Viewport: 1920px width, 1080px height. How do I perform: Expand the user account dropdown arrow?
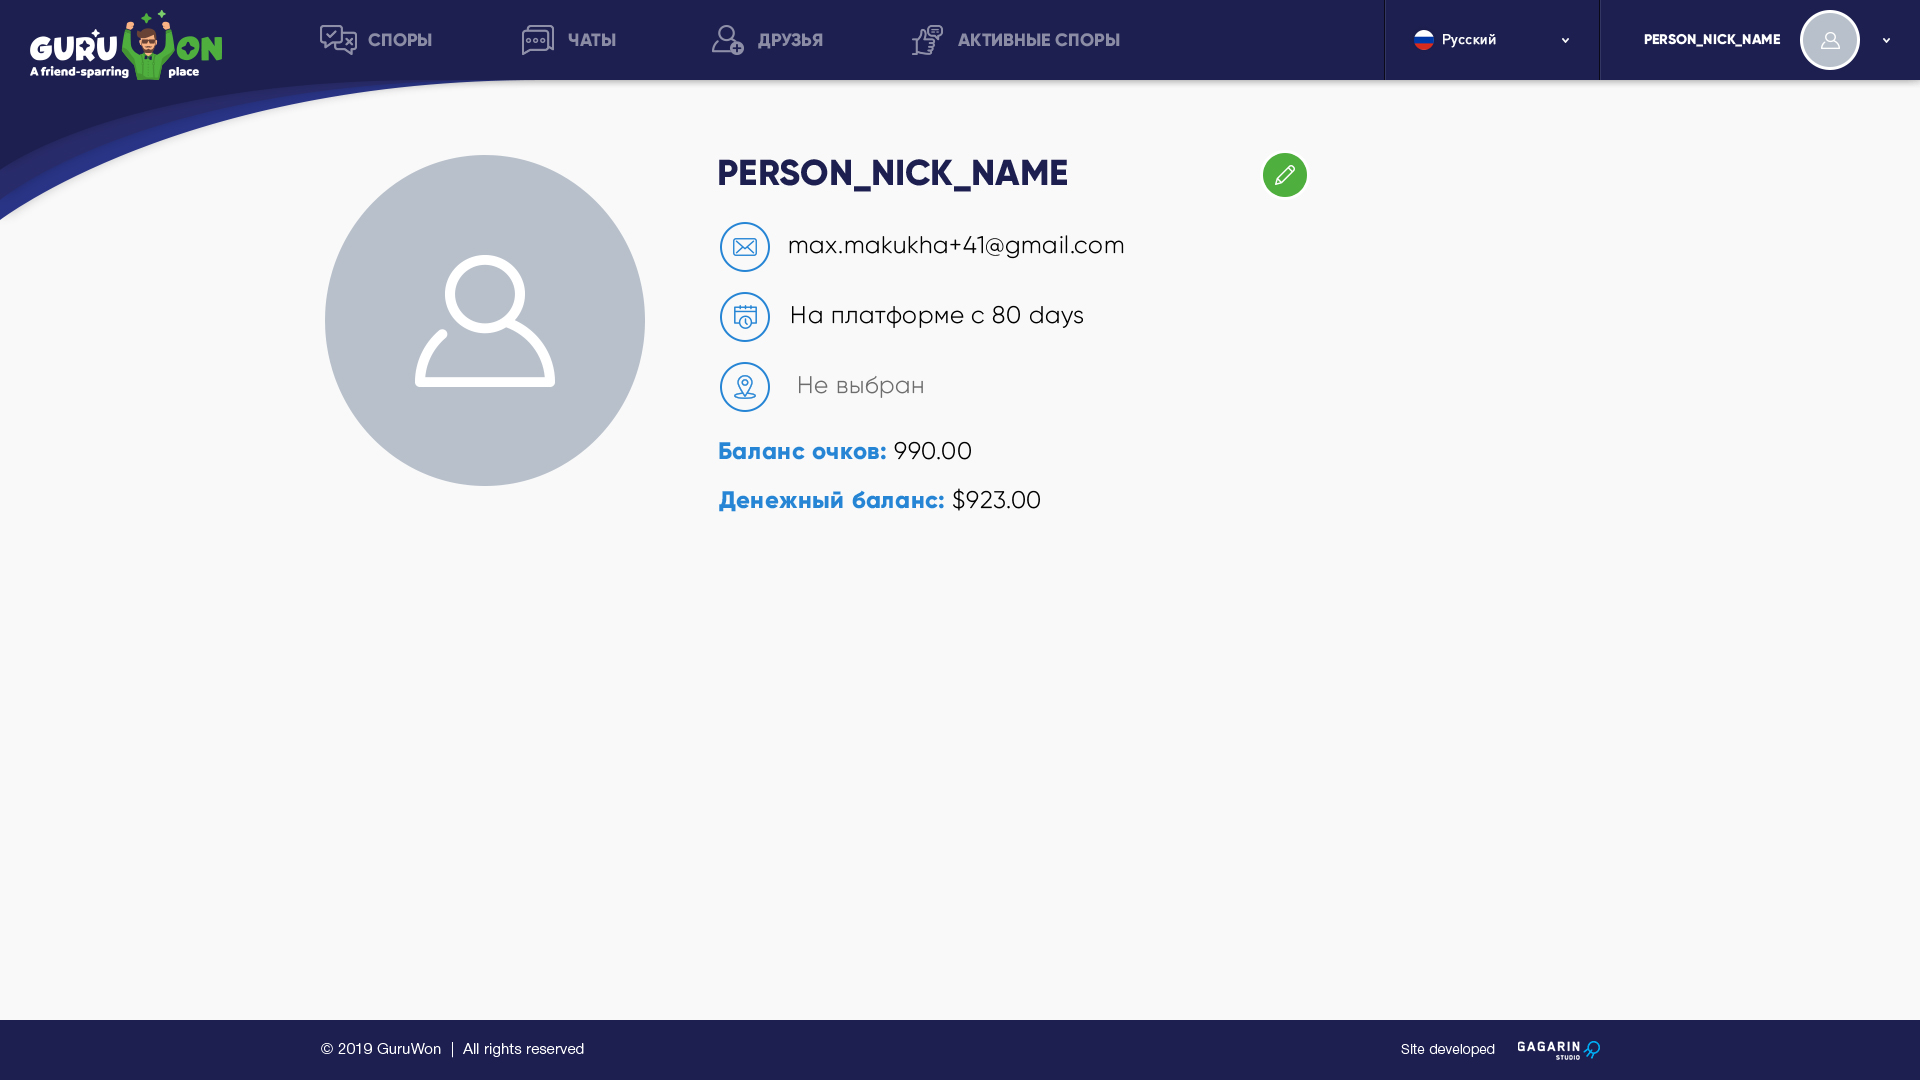tap(1886, 41)
